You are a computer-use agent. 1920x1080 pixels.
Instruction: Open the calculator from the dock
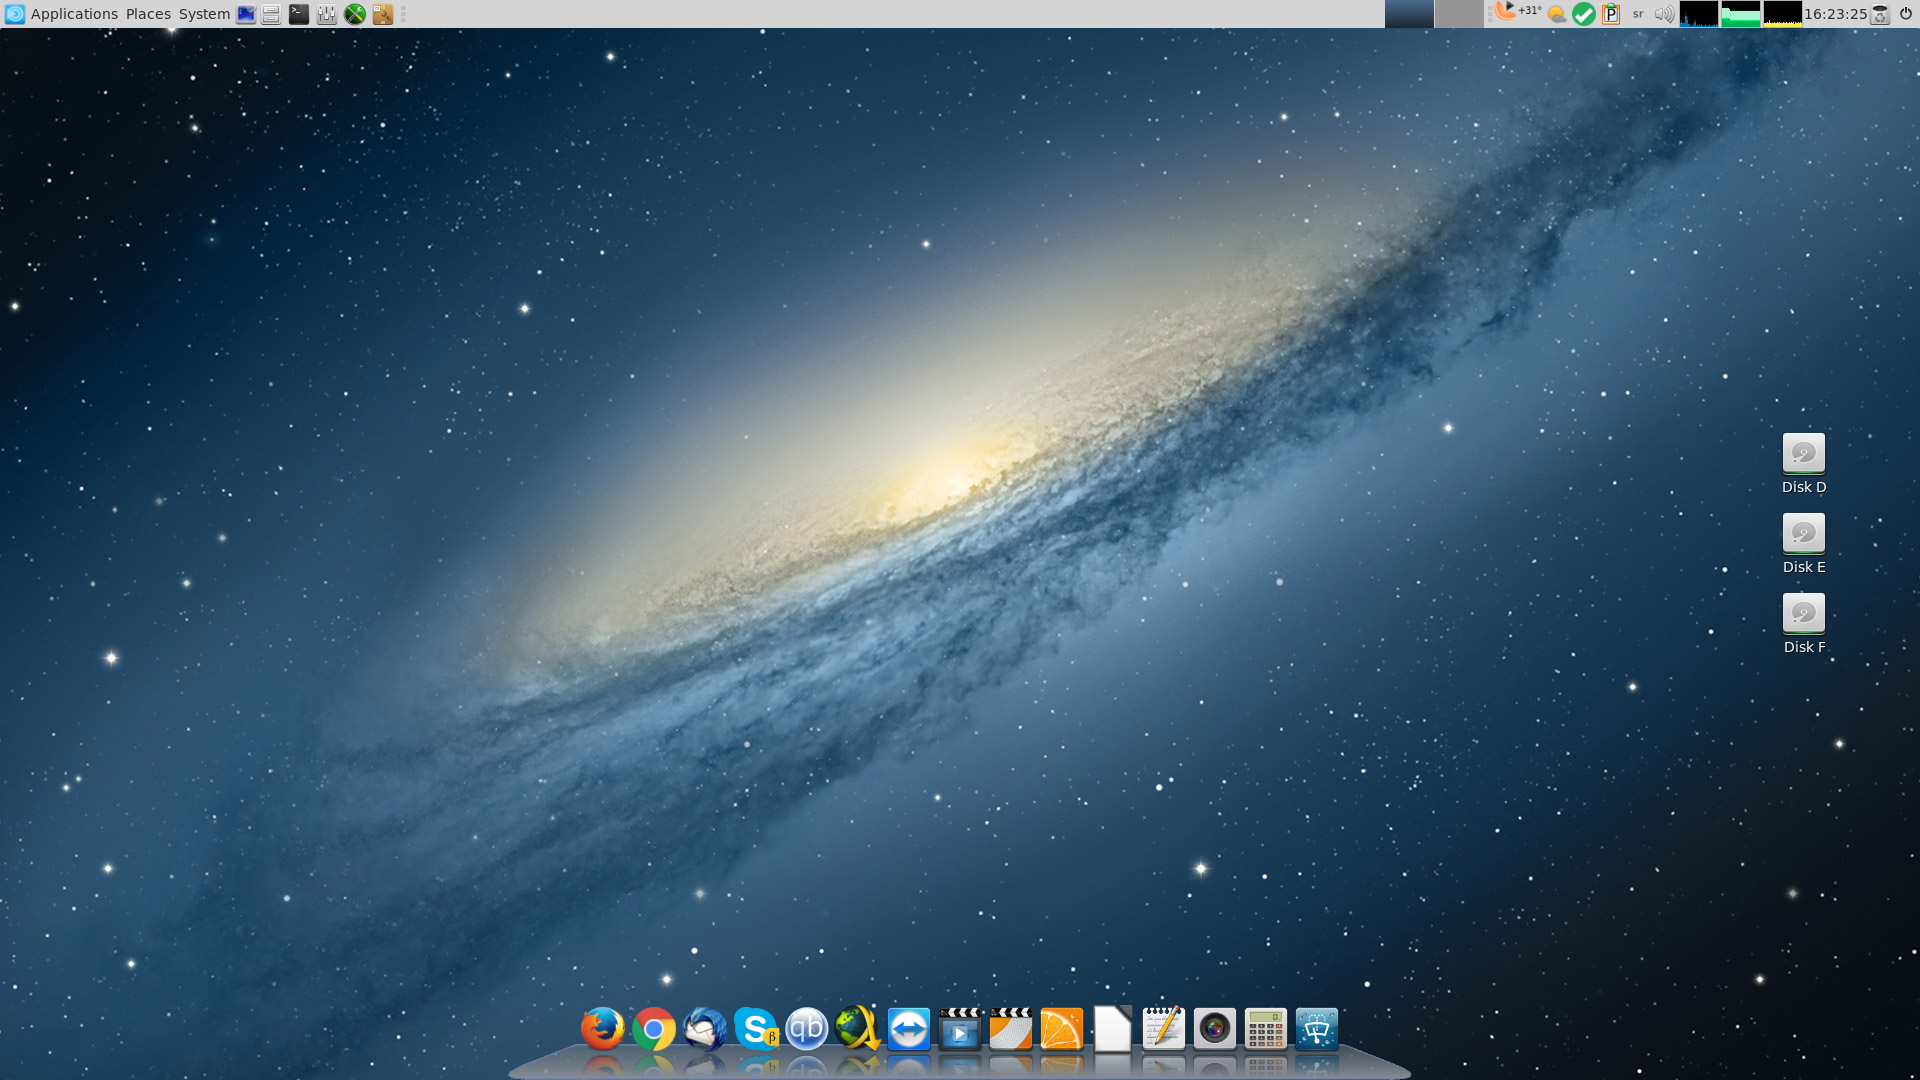pyautogui.click(x=1266, y=1028)
